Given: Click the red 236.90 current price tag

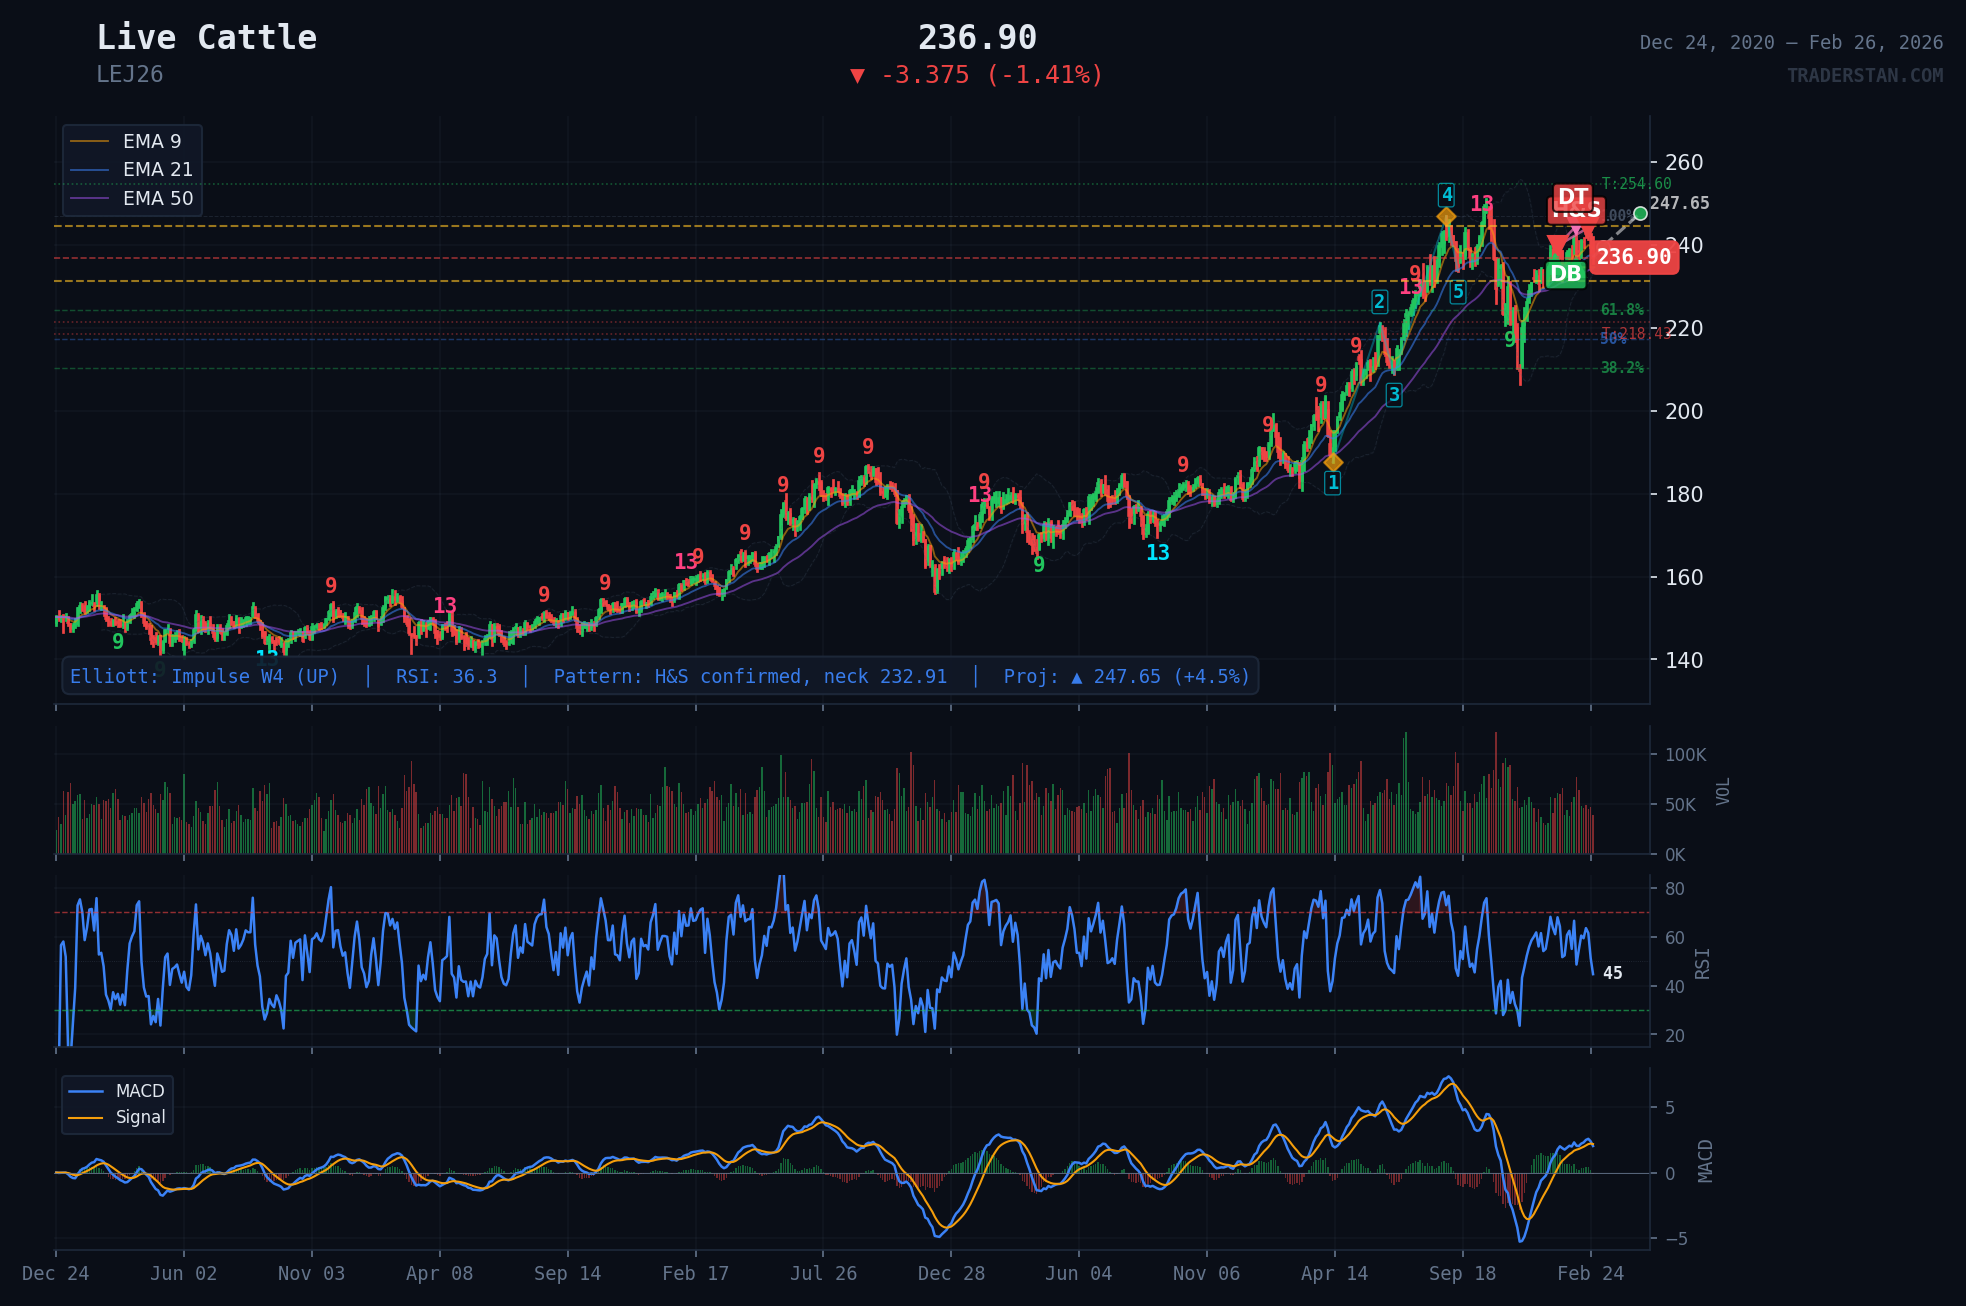Looking at the screenshot, I should [x=1633, y=257].
